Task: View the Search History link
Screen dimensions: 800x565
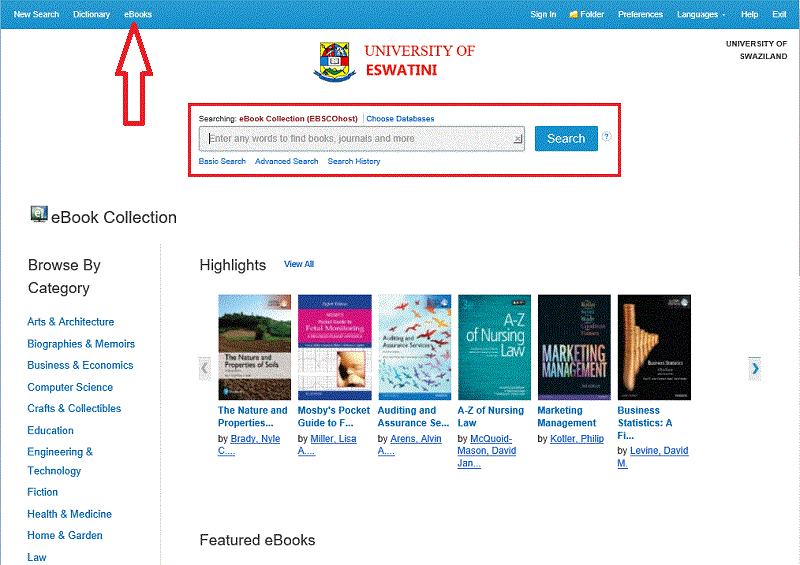Action: [x=354, y=161]
